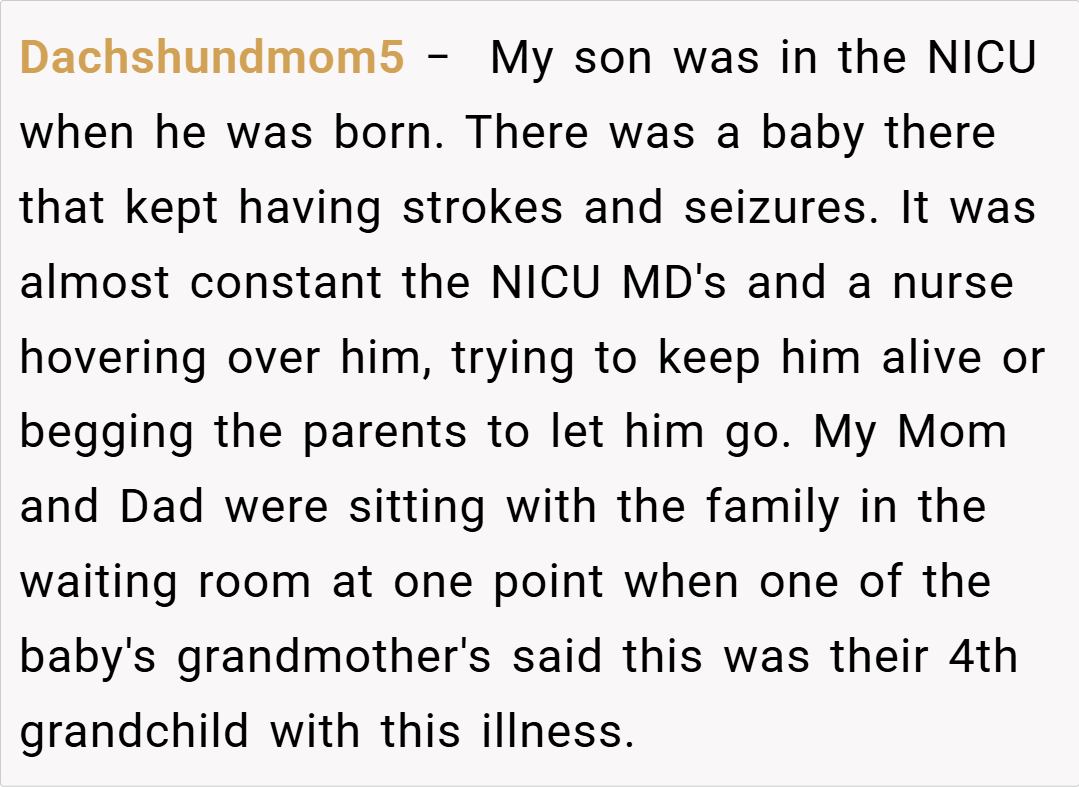Image resolution: width=1079 pixels, height=787 pixels.
Task: Click the word "born" in the comment
Action: 385,133
